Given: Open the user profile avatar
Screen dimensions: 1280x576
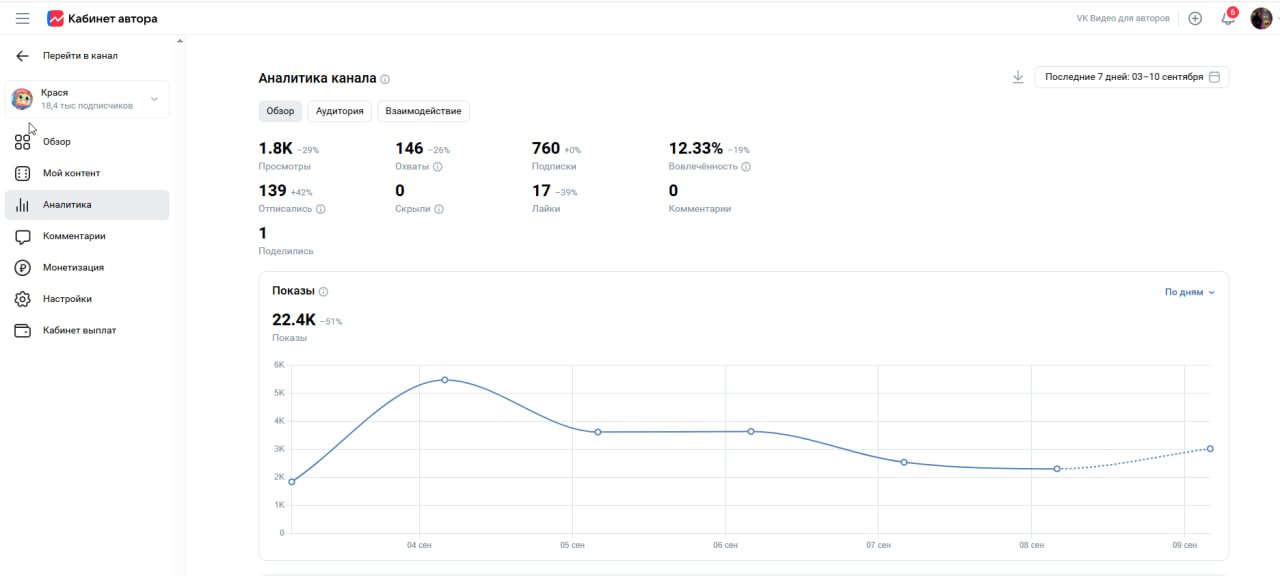Looking at the screenshot, I should (1261, 18).
